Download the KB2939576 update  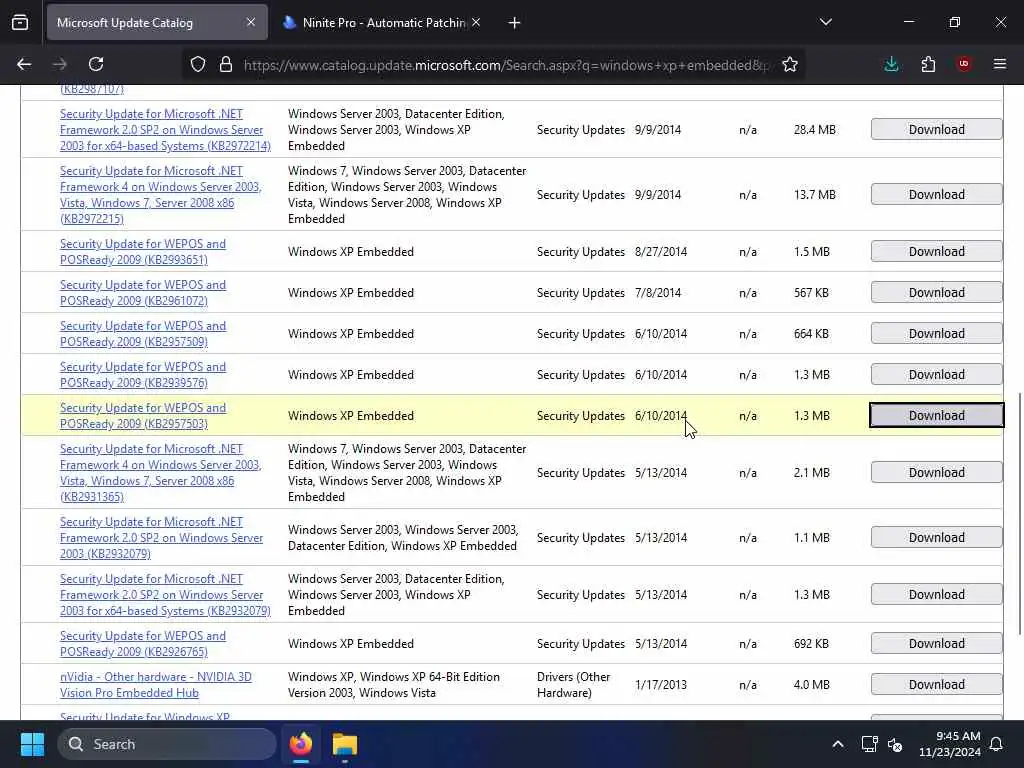[936, 375]
